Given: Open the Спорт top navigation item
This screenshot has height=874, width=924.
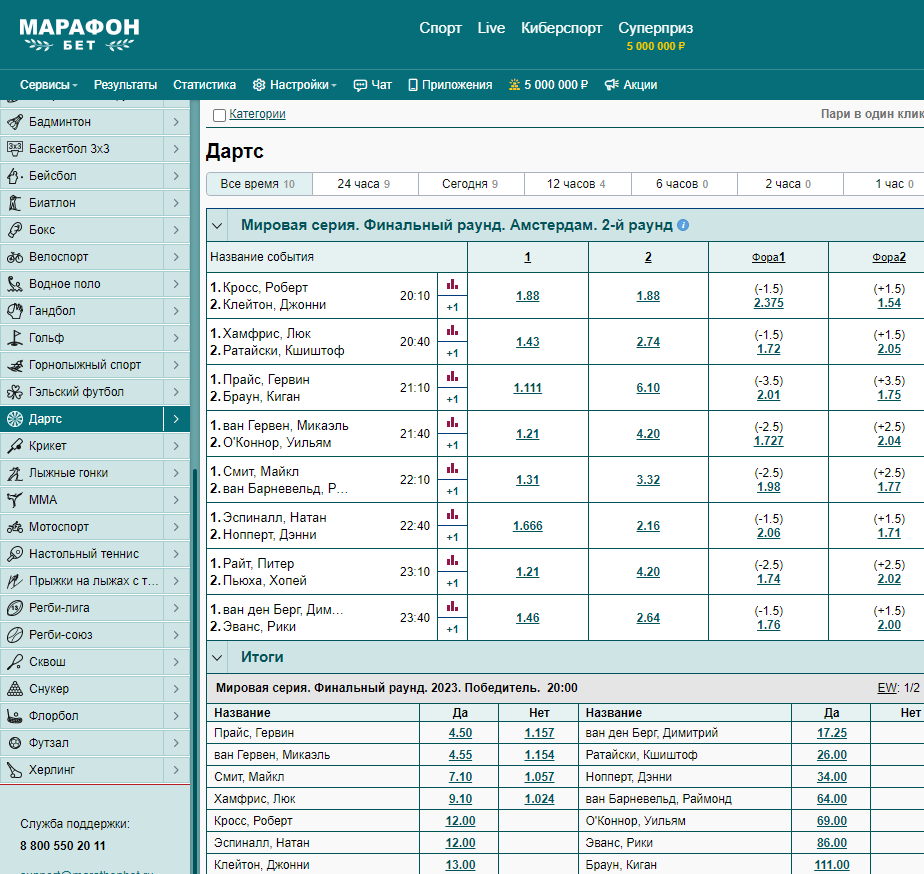Looking at the screenshot, I should coord(440,28).
